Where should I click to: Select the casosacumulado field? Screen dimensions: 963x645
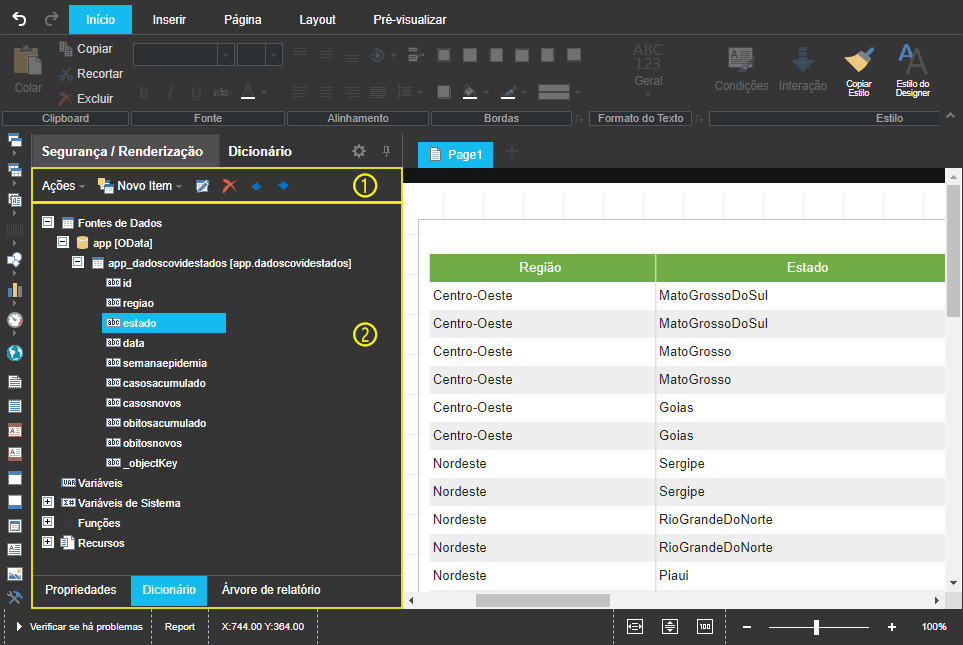point(157,383)
